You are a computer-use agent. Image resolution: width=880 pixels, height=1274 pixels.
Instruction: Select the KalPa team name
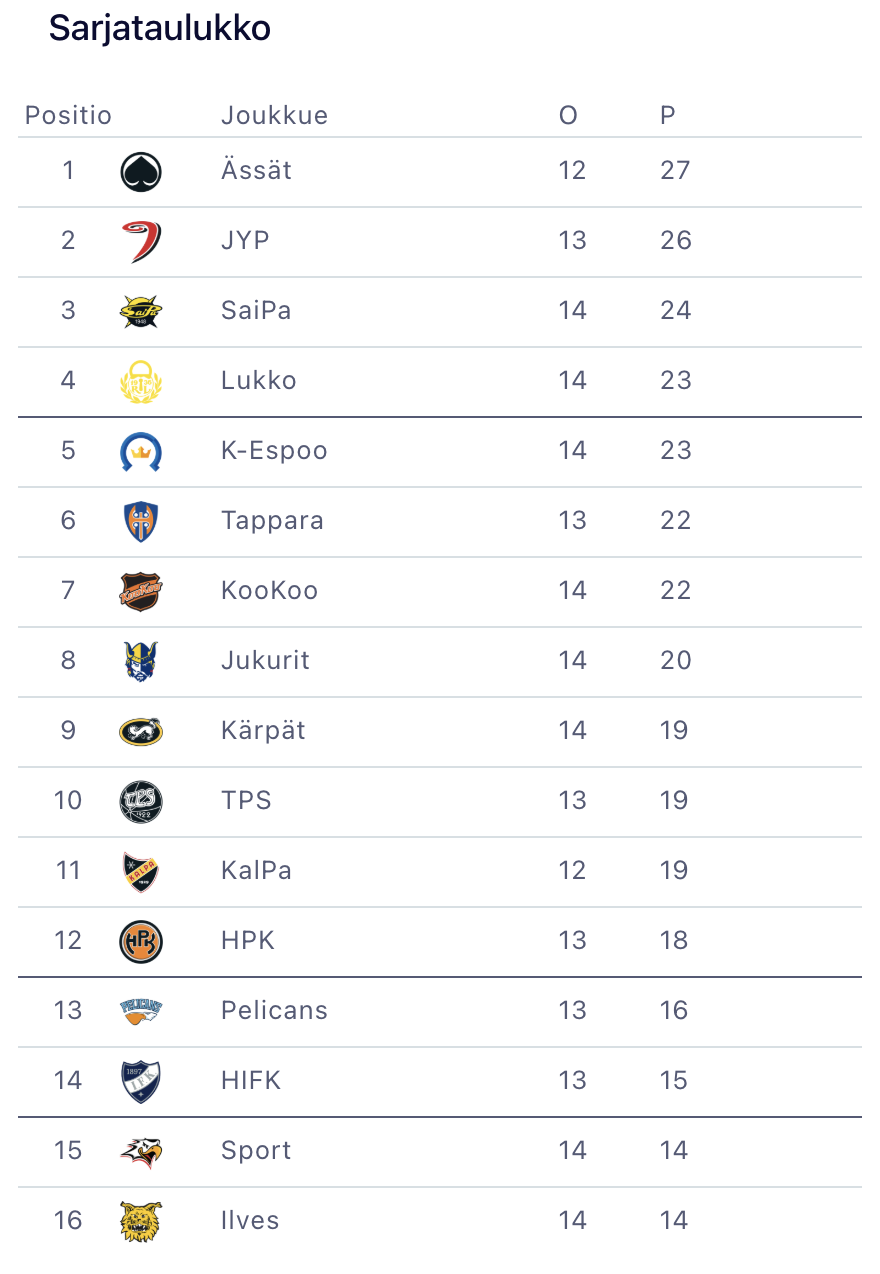tap(256, 870)
